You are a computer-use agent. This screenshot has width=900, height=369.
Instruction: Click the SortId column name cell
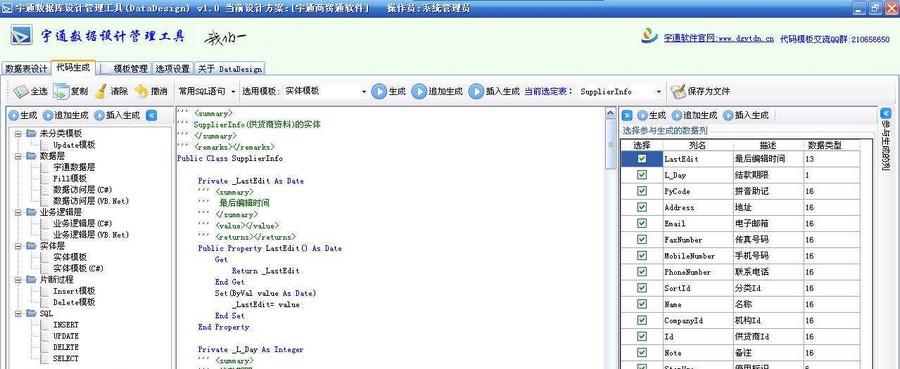pos(697,288)
